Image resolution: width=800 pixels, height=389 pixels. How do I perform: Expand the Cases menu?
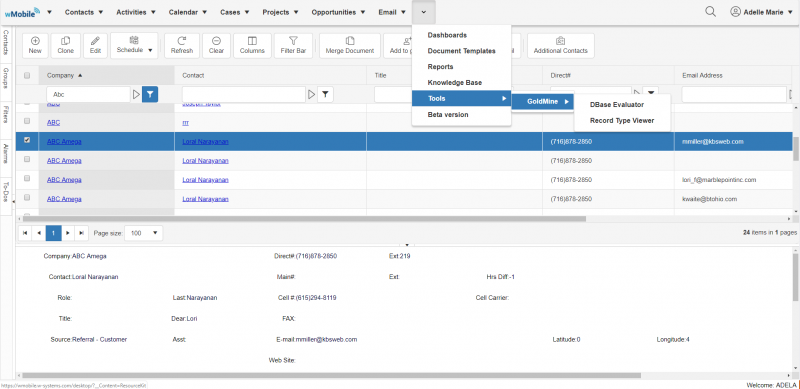[x=235, y=12]
